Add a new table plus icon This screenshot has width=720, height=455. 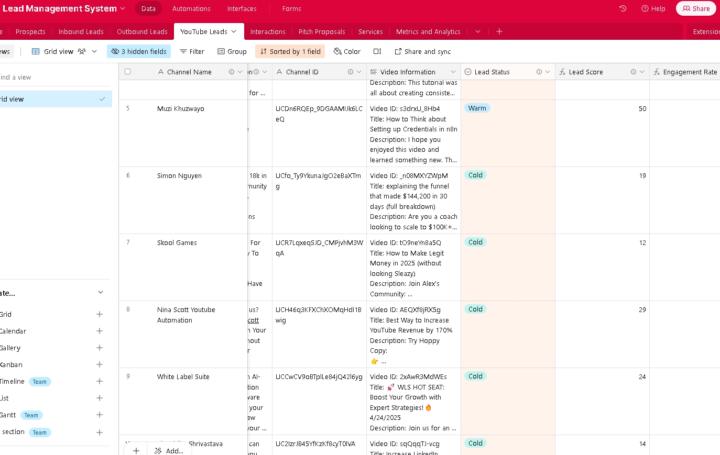499,32
